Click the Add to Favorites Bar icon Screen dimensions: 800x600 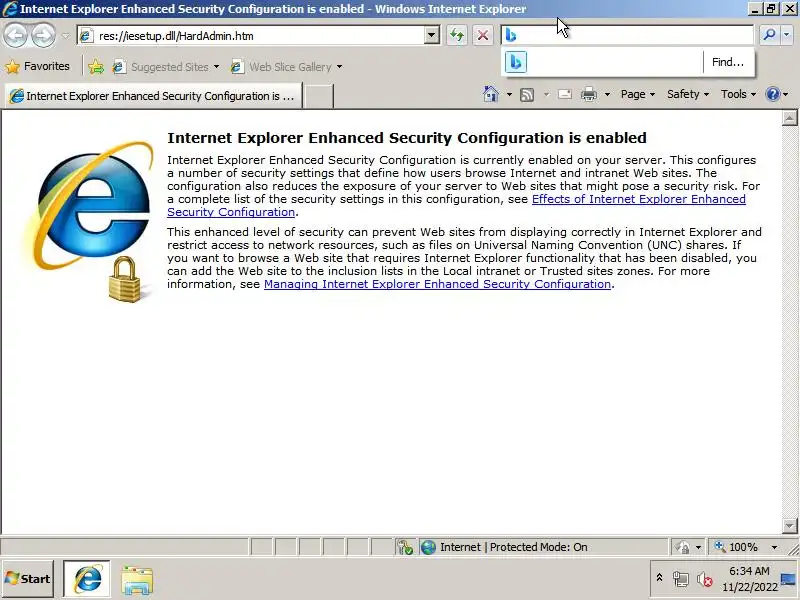(96, 67)
